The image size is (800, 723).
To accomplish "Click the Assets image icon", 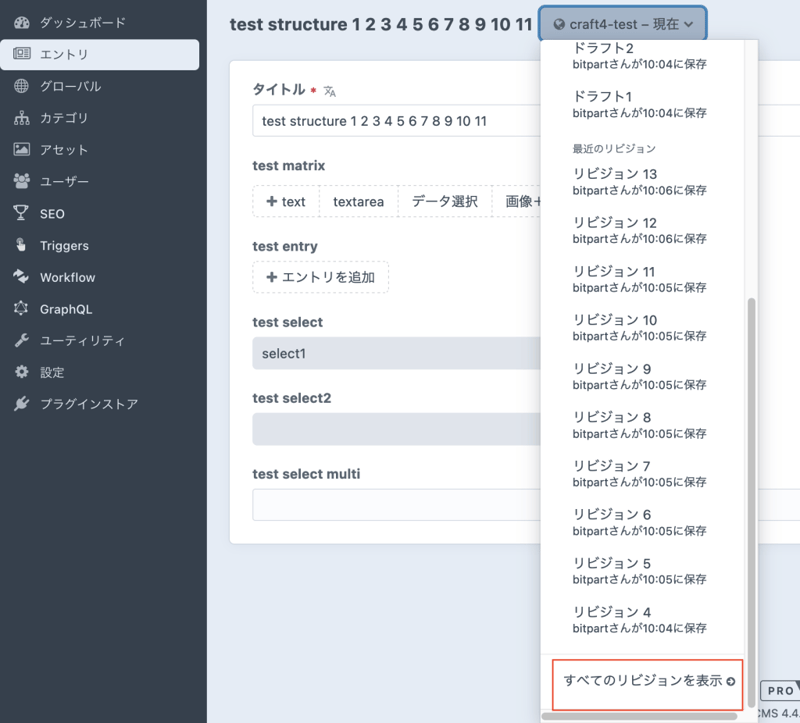I will (x=22, y=150).
